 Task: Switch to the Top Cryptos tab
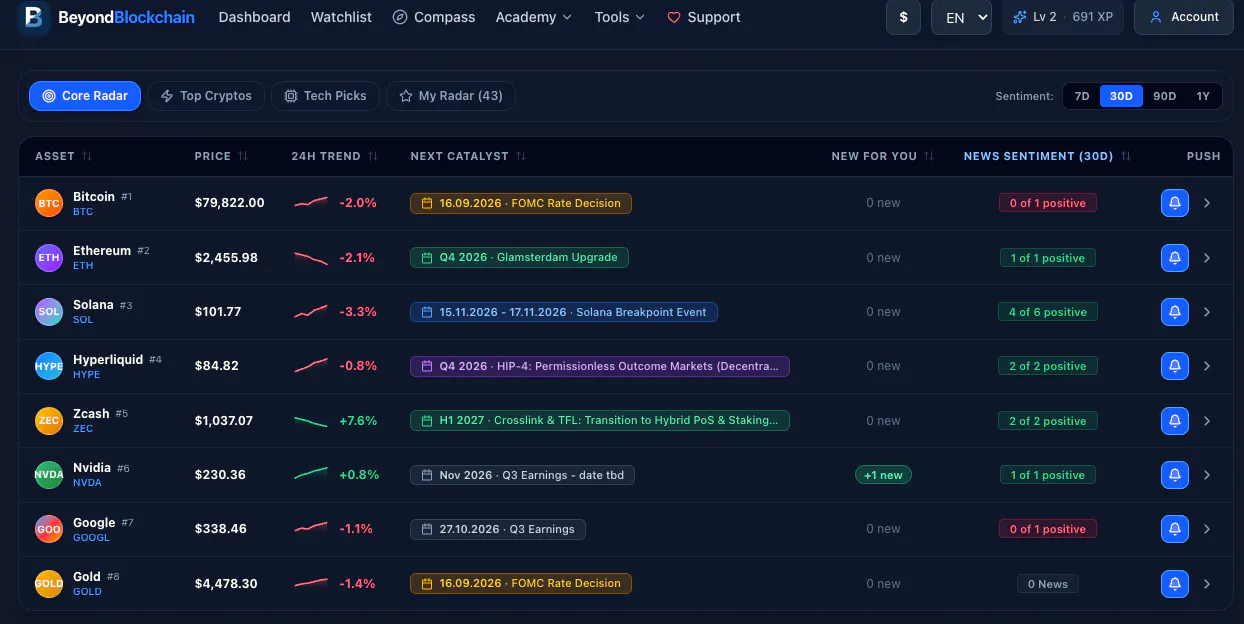[x=206, y=96]
